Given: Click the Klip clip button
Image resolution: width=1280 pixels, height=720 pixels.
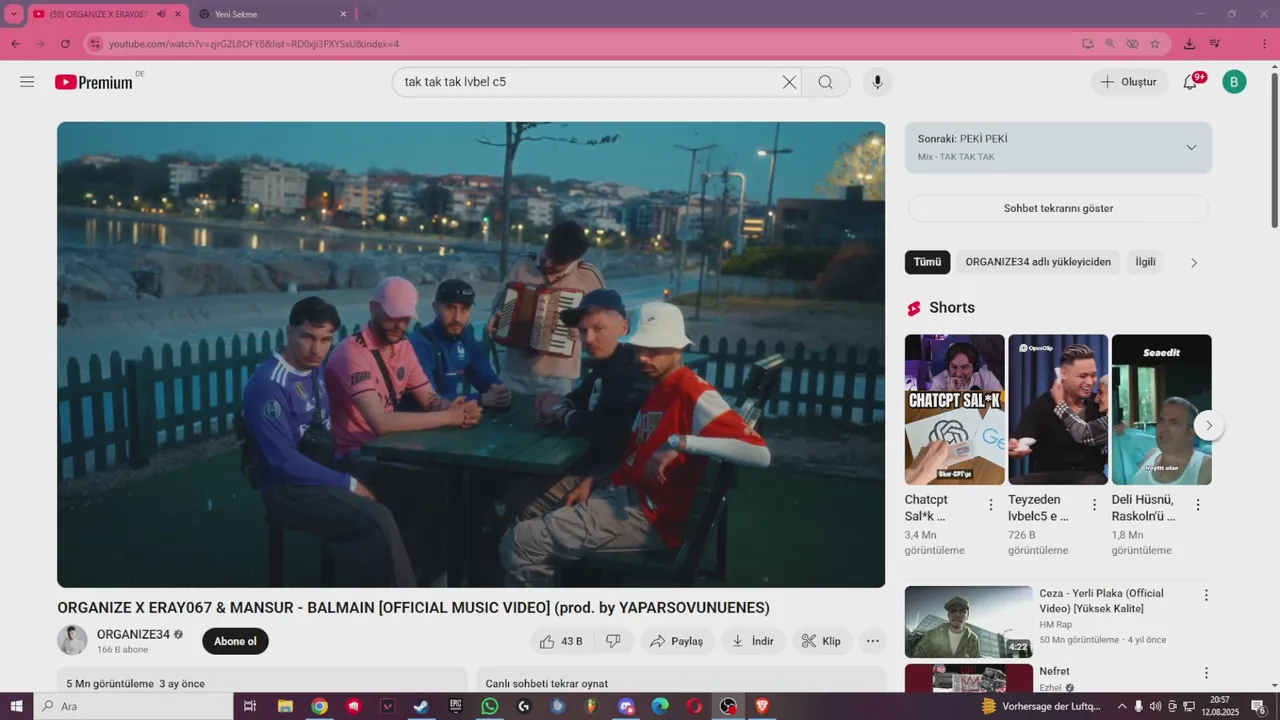Looking at the screenshot, I should pos(822,641).
